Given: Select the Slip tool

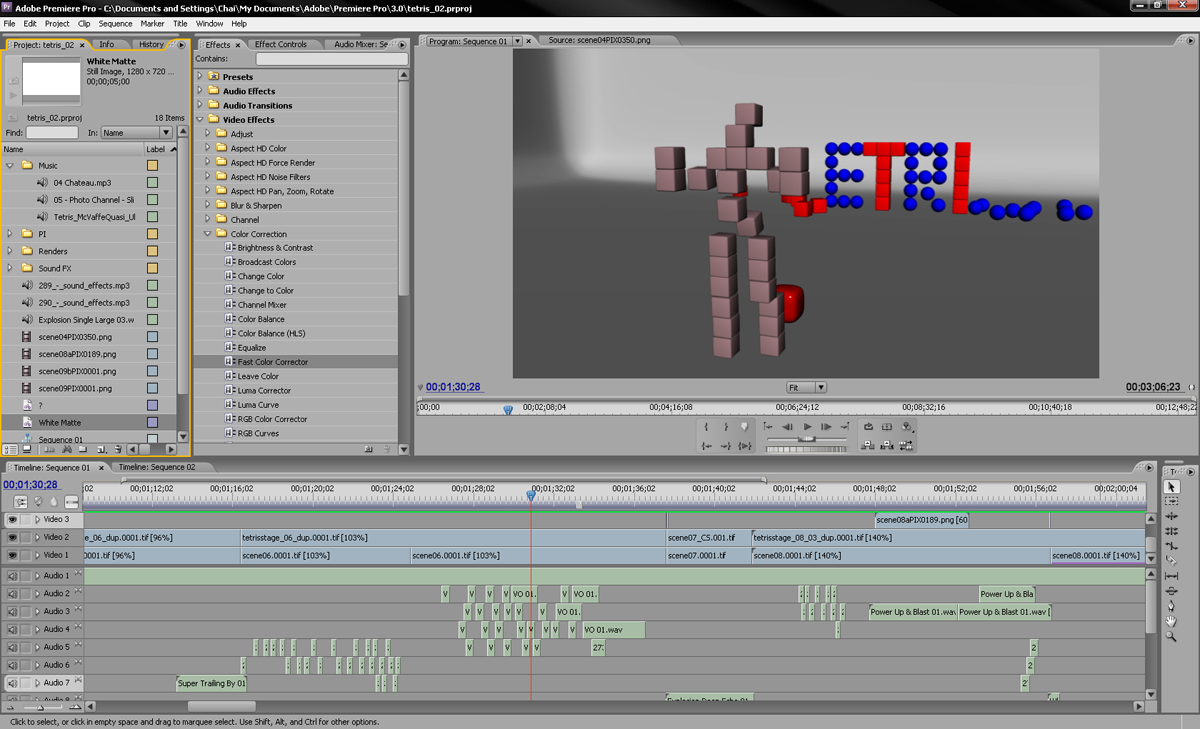Looking at the screenshot, I should click(x=1172, y=576).
